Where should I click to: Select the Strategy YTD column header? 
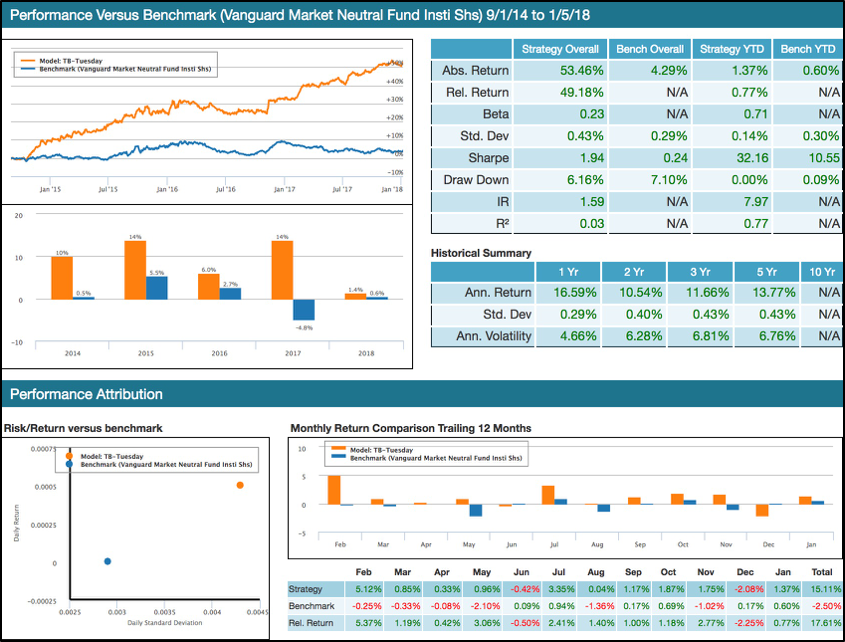[x=731, y=48]
